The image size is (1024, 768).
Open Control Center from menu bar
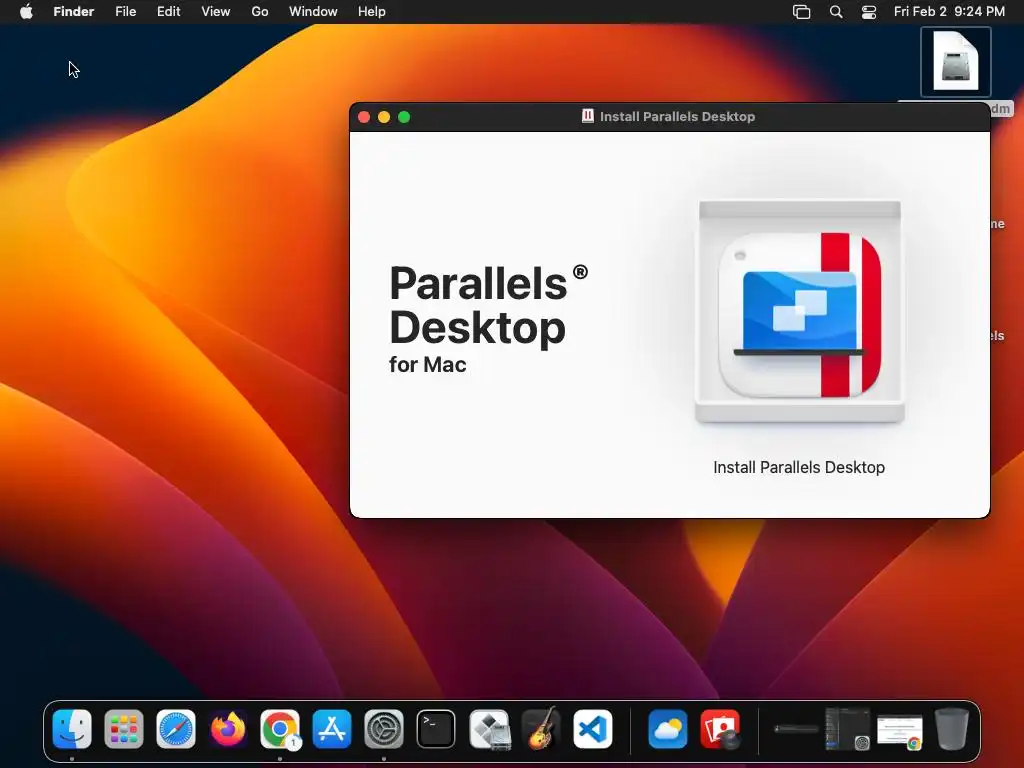[x=869, y=12]
